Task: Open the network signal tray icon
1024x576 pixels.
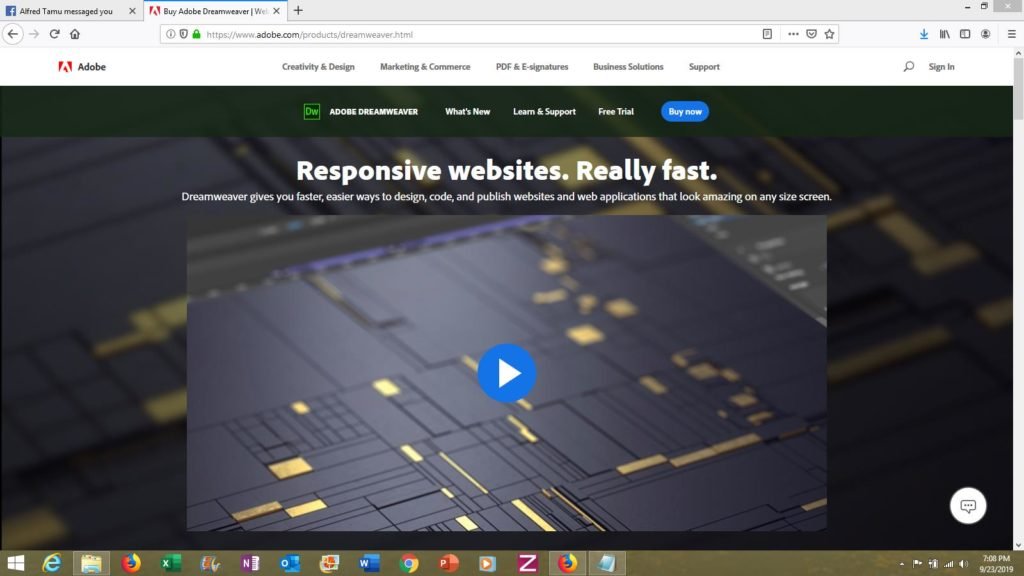Action: click(x=949, y=564)
